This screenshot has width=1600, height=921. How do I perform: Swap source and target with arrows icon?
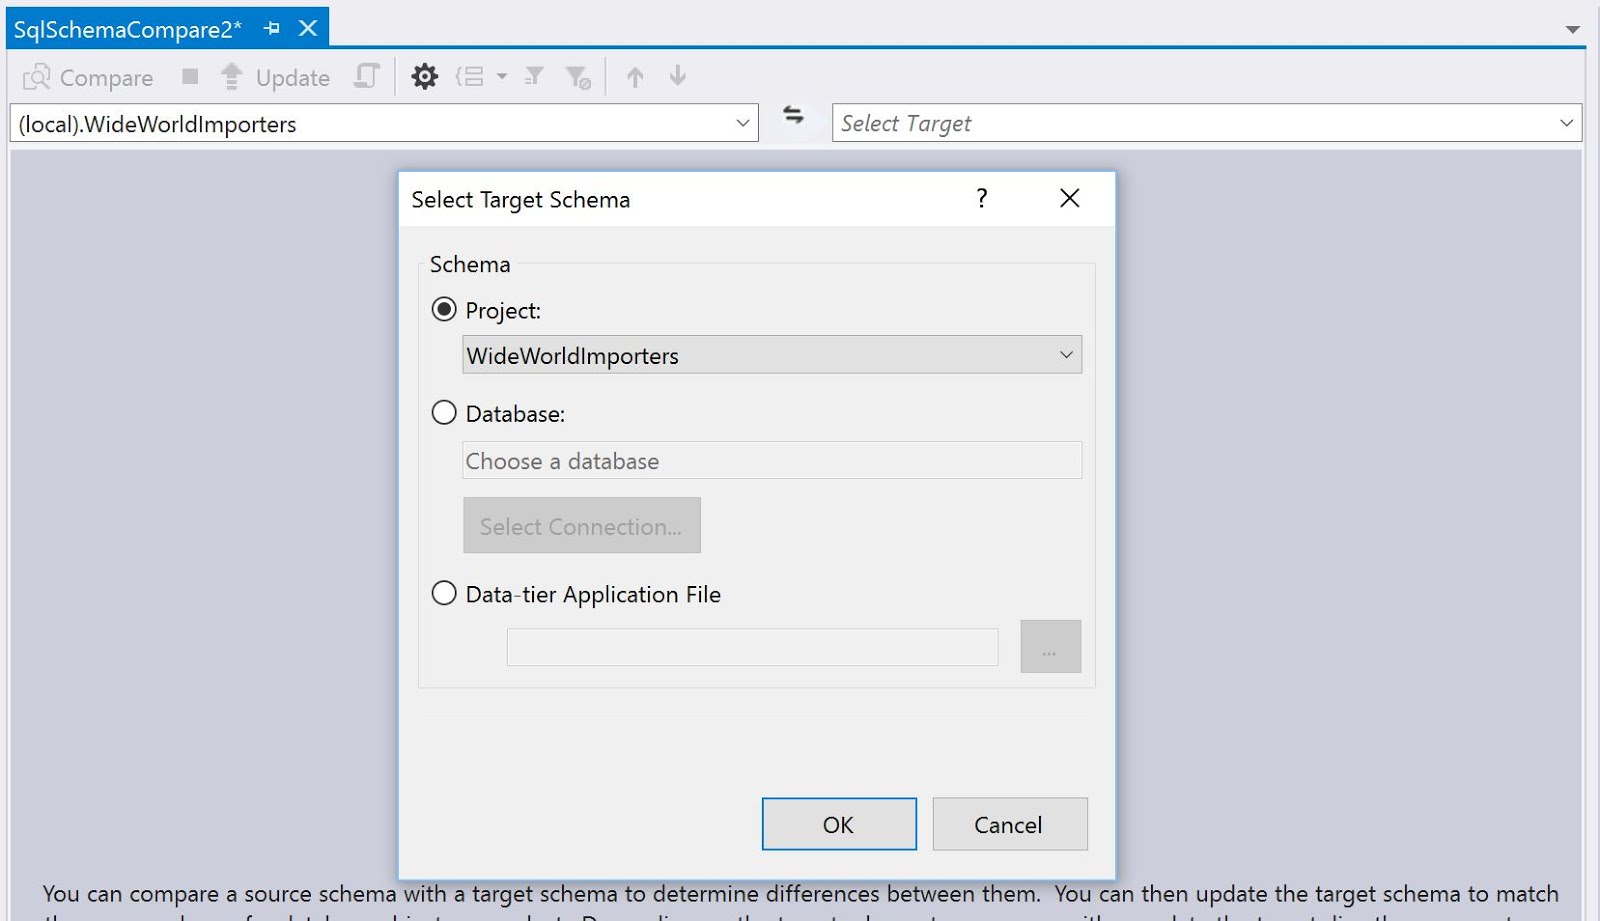coord(794,115)
